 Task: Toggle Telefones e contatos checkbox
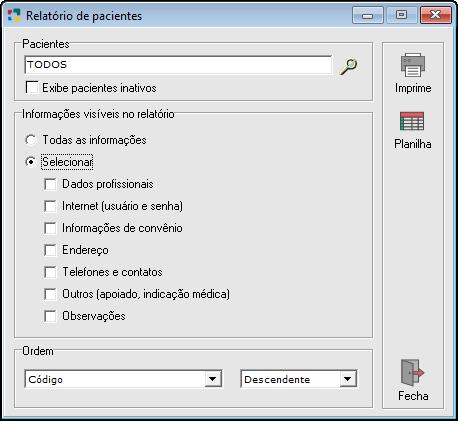50,272
